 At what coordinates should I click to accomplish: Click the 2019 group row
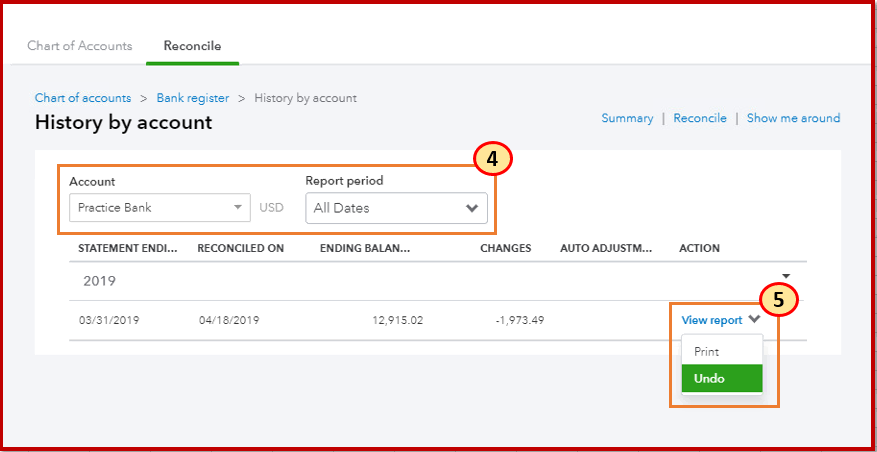pyautogui.click(x=438, y=281)
